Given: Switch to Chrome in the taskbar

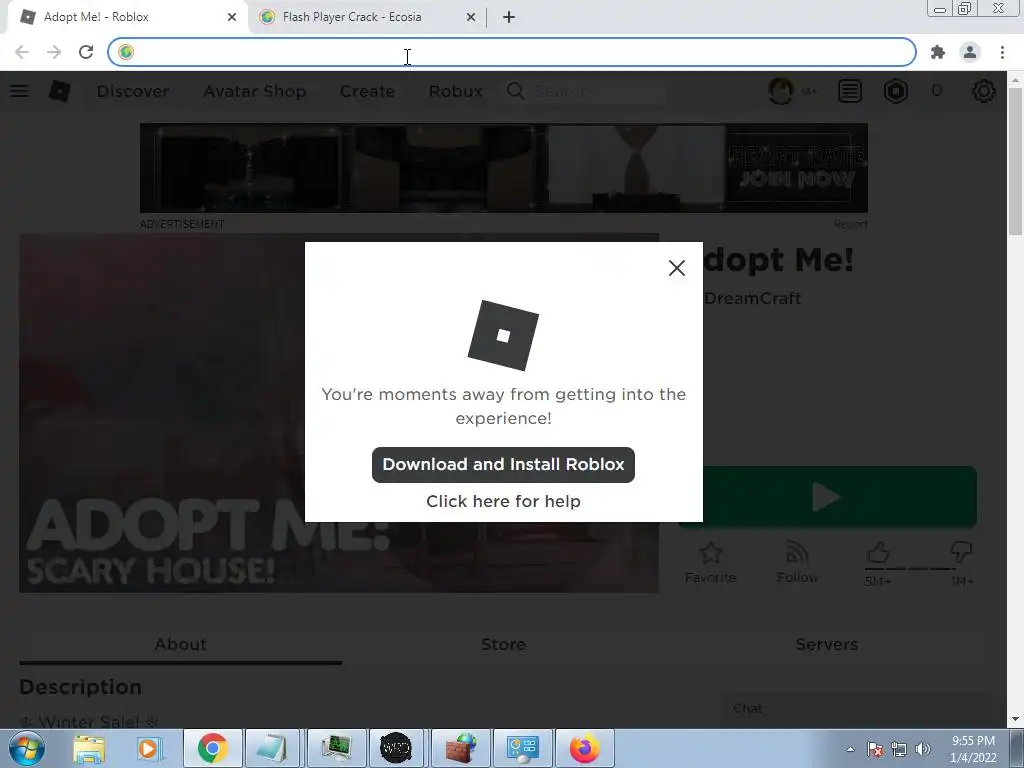Looking at the screenshot, I should click(212, 748).
